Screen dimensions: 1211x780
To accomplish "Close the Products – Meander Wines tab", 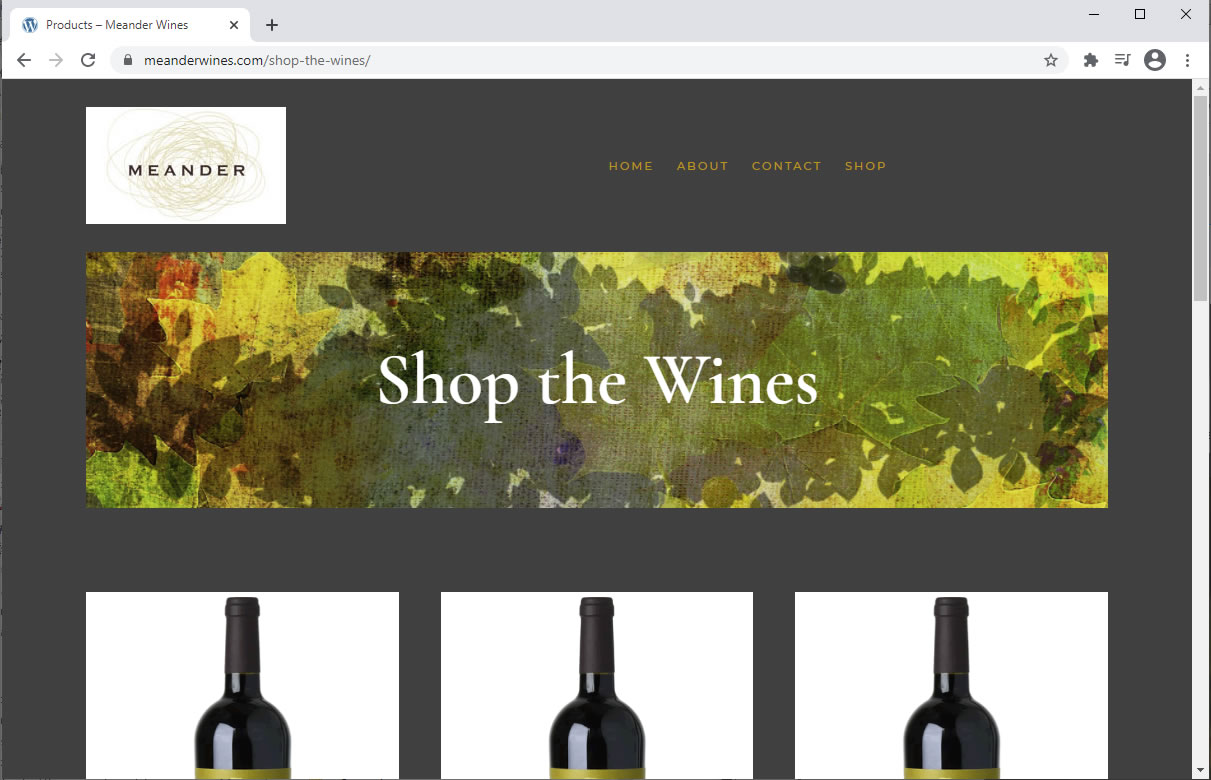I will [234, 25].
